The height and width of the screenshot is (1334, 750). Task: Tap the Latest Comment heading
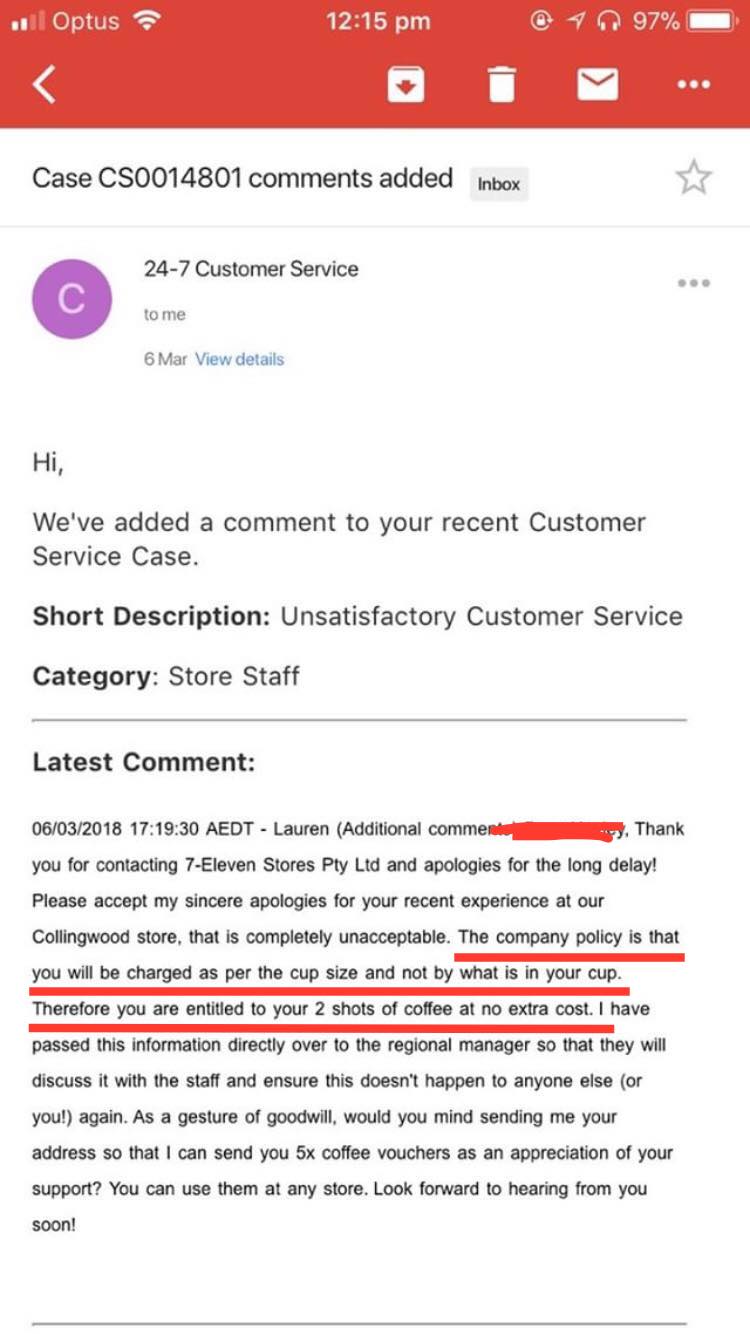tap(144, 762)
